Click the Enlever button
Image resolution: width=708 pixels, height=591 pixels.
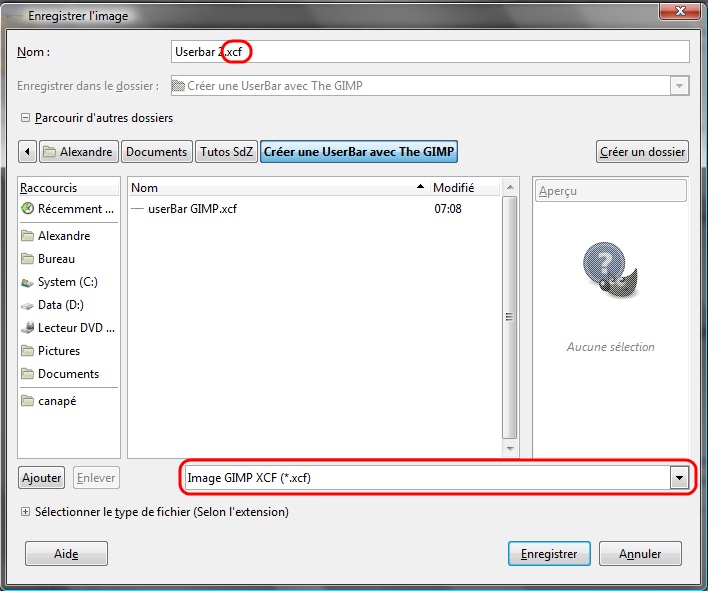(96, 478)
